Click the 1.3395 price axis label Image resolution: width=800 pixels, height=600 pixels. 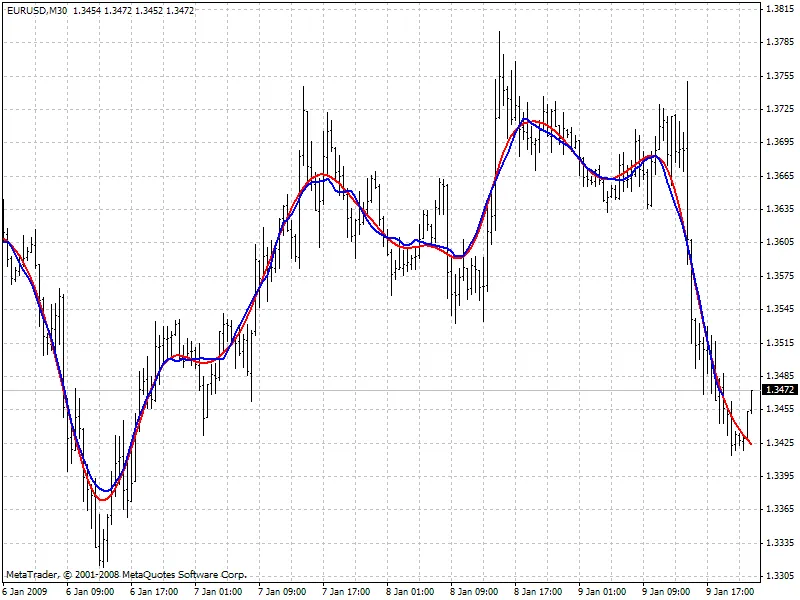[x=779, y=476]
